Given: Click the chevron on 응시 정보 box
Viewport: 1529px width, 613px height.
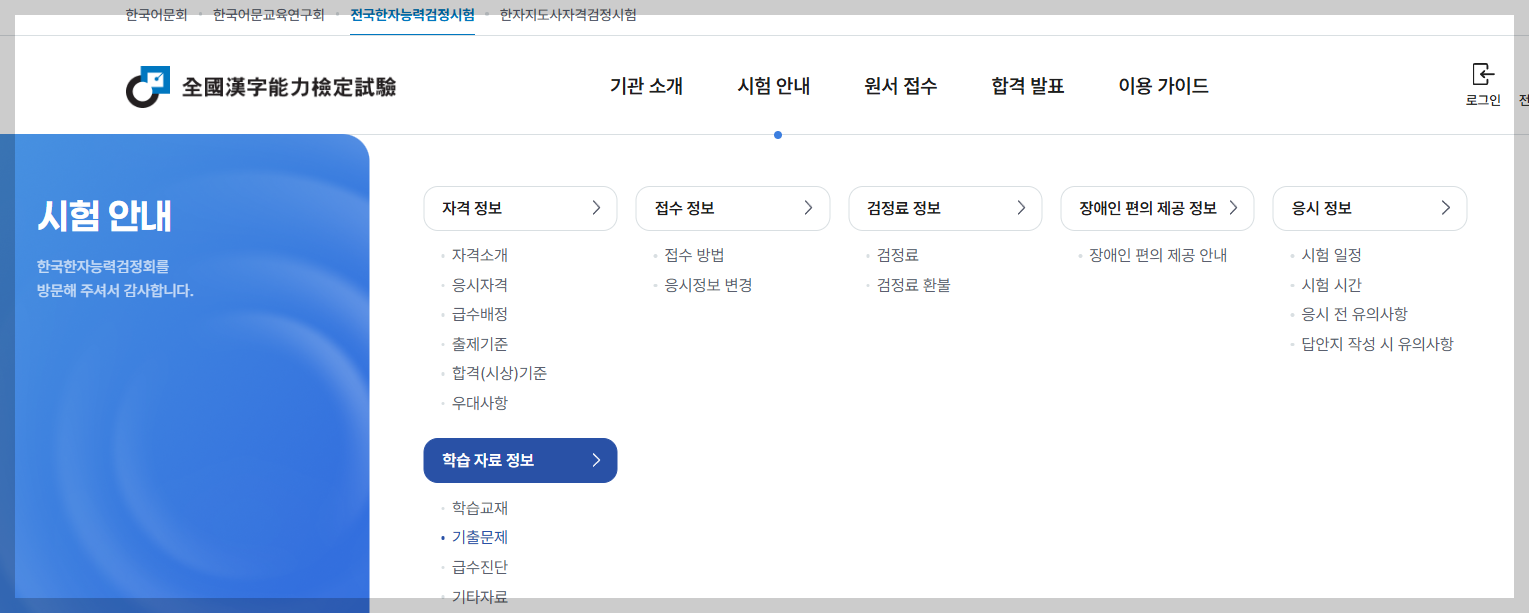Looking at the screenshot, I should [x=1444, y=208].
